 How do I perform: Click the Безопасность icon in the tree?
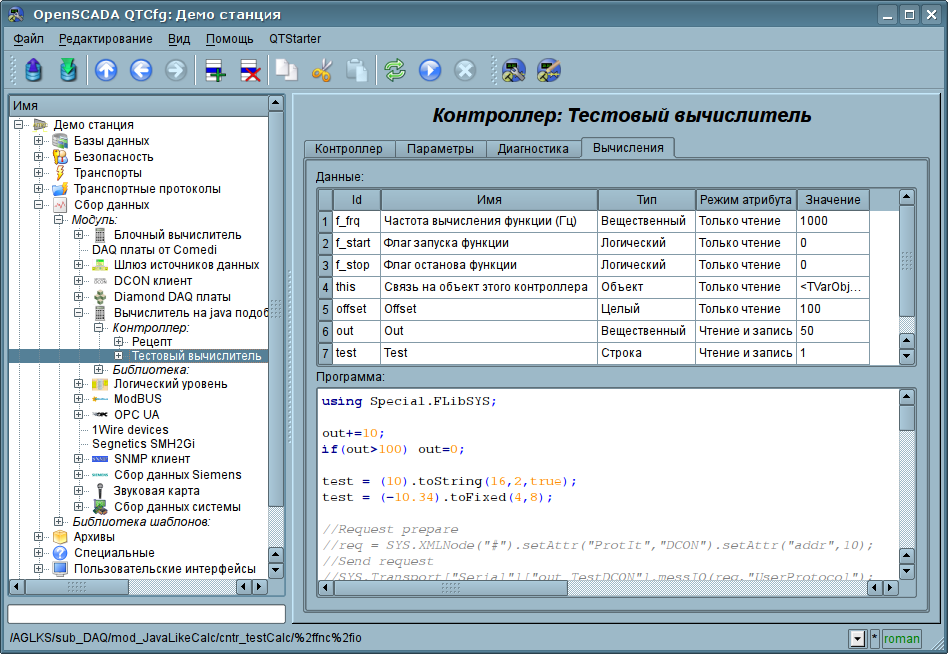tap(60, 157)
